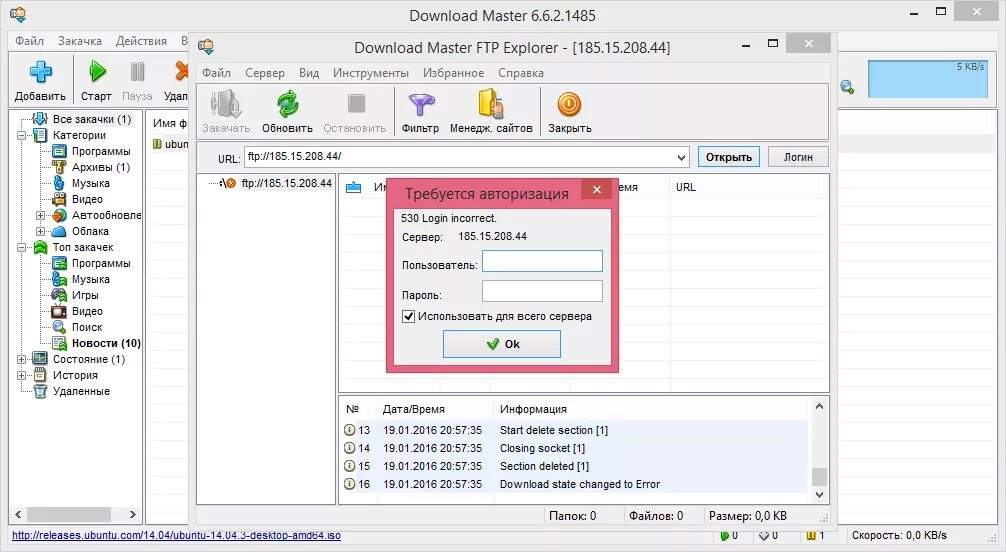Click the Пользователь input field
Viewport: 1006px width, 552px height.
click(x=542, y=261)
